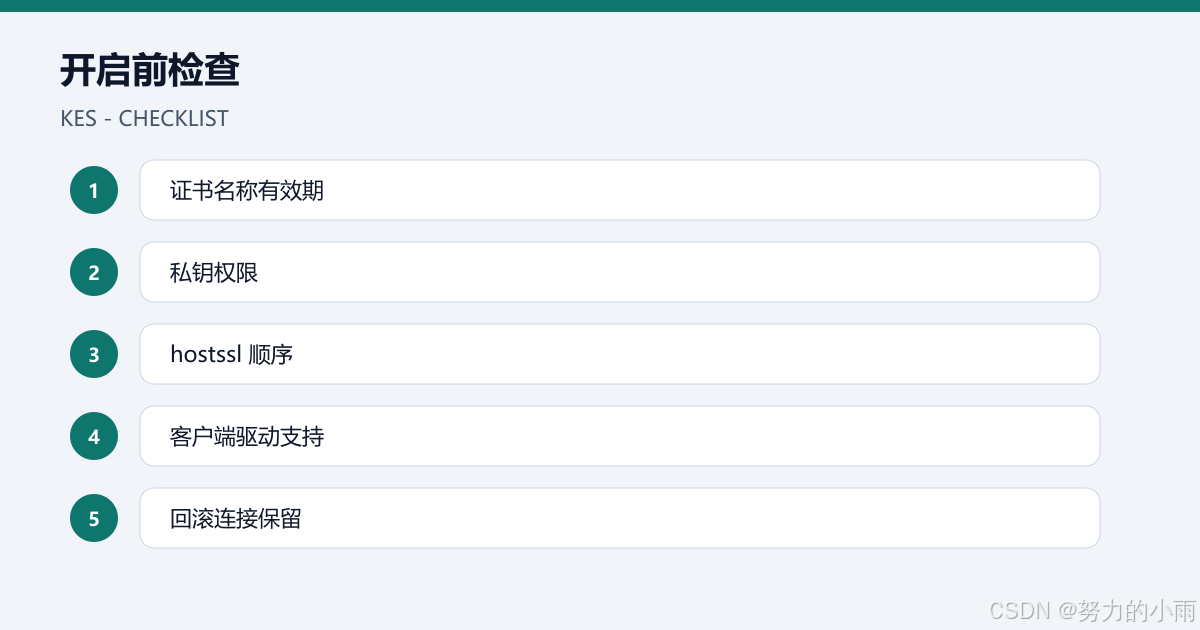
Task: Click the CHECKLIST word in the subtitle
Action: click(173, 118)
